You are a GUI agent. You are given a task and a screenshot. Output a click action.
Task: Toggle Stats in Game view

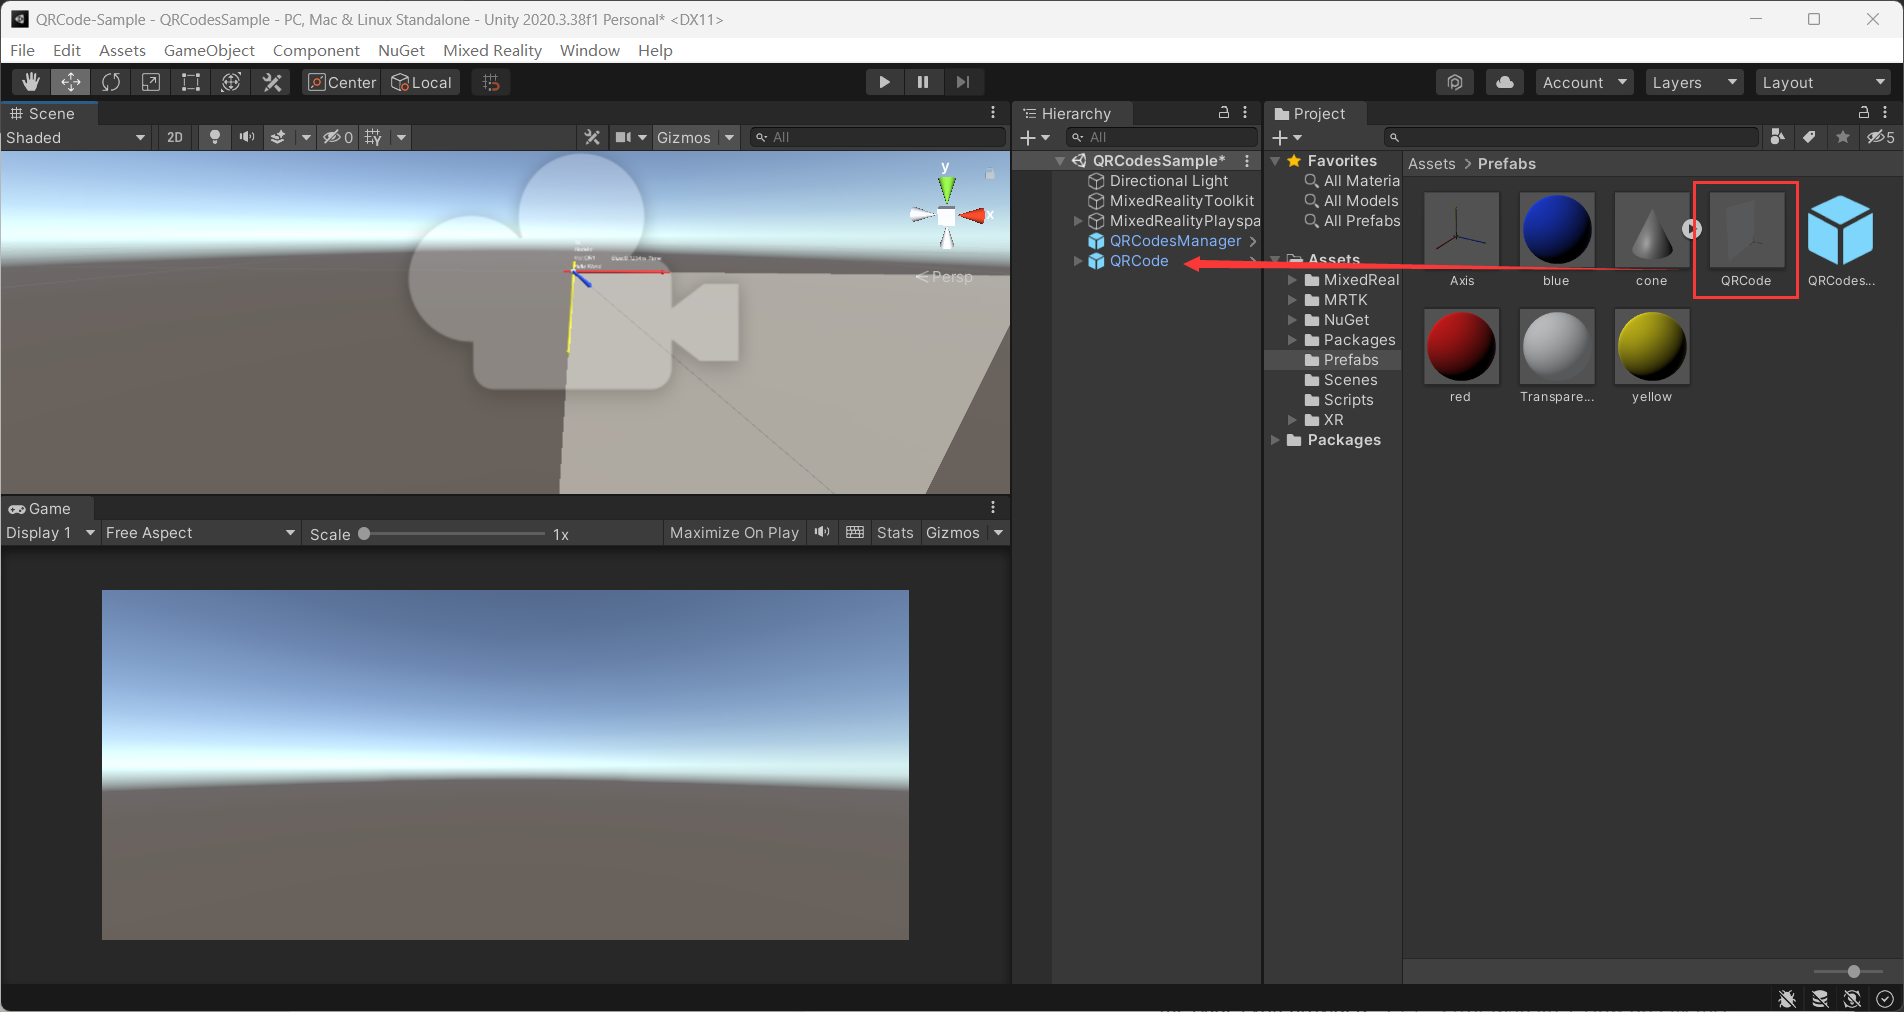895,533
